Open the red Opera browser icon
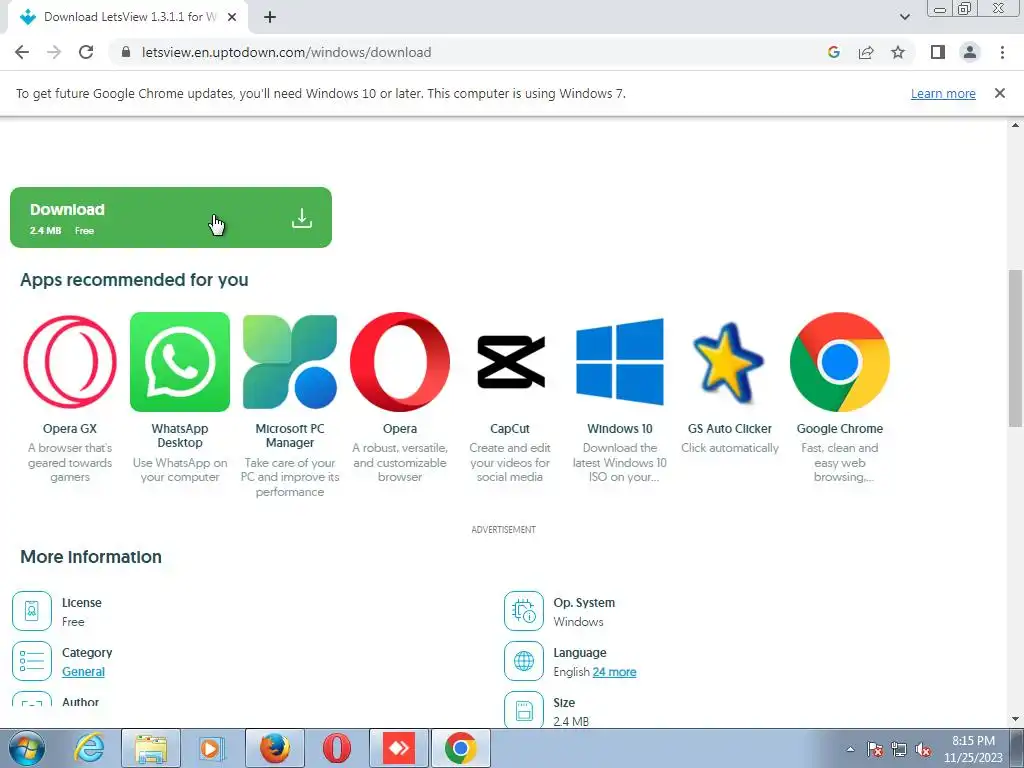Screen dimensions: 1024x768 click(400, 362)
